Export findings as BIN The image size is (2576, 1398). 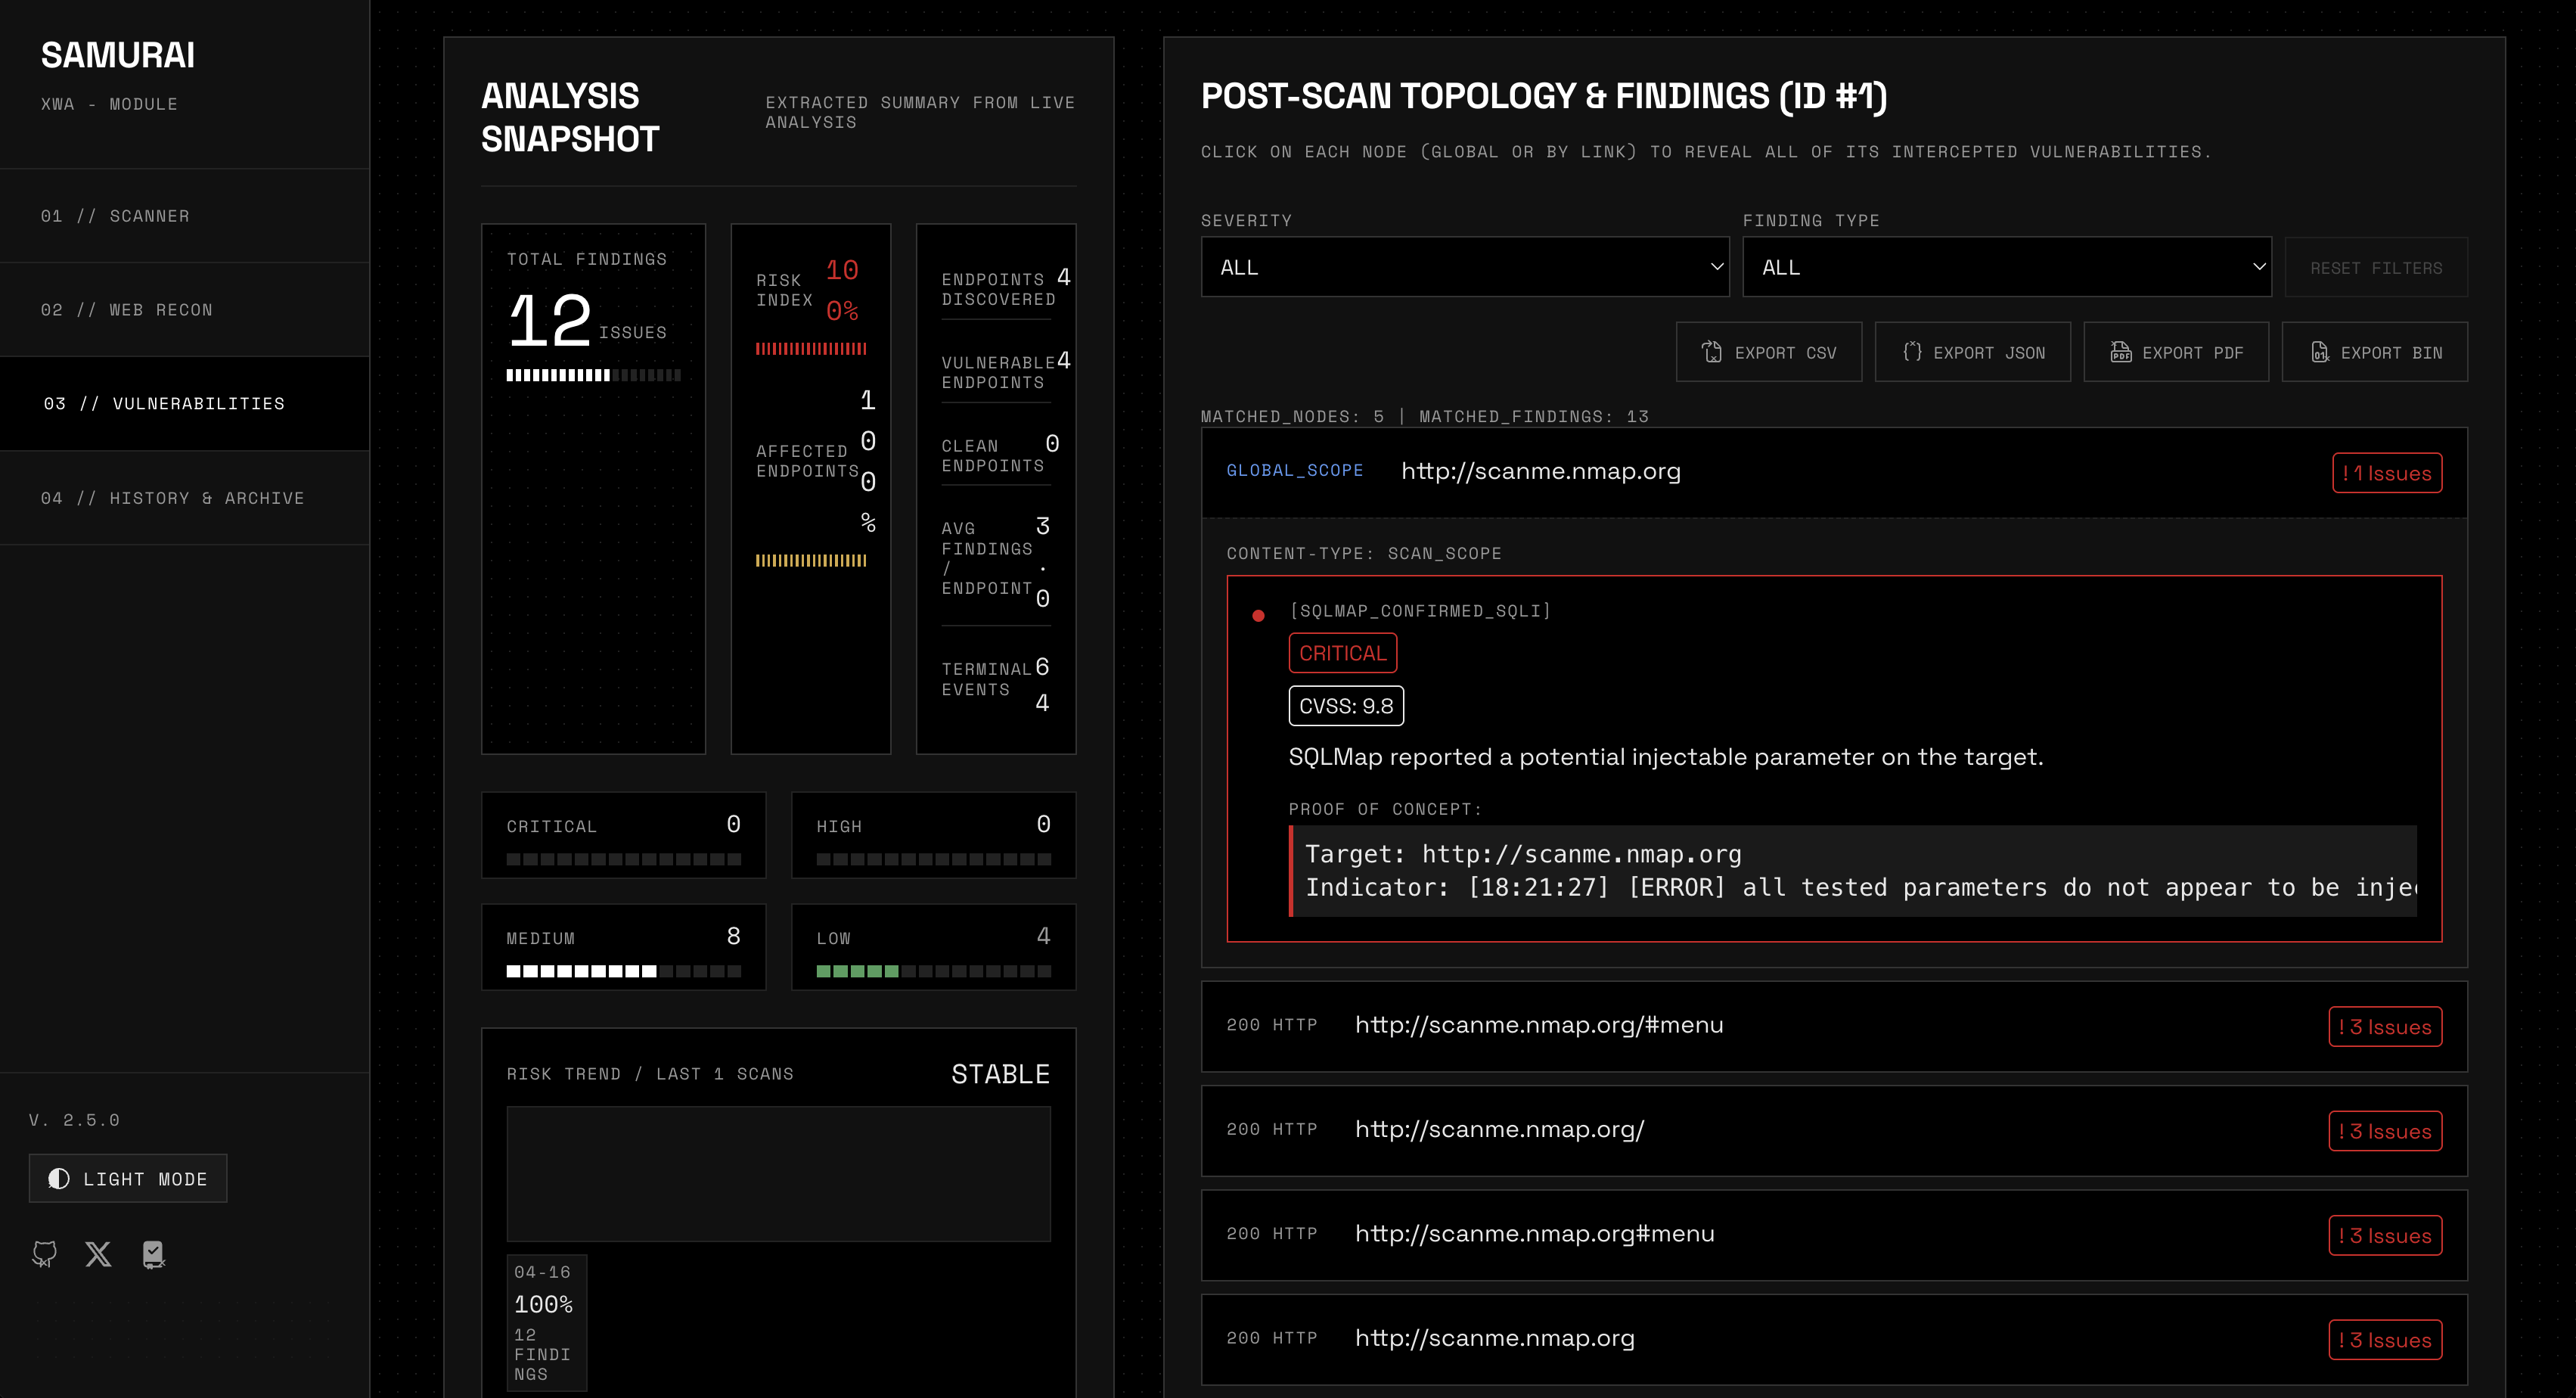click(2374, 352)
